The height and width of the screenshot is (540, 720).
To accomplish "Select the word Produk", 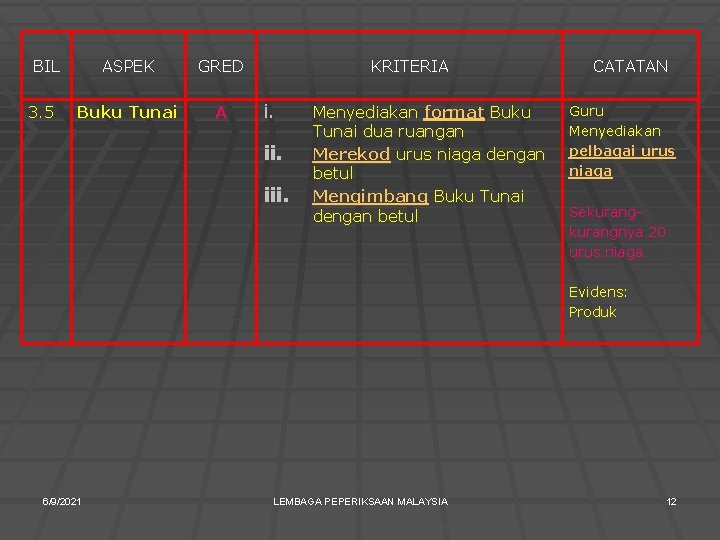I will (x=592, y=312).
